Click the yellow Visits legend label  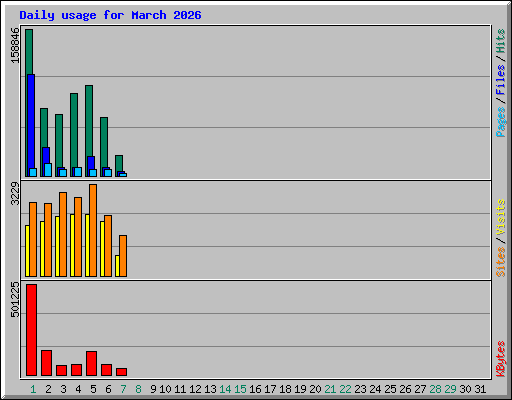point(501,217)
